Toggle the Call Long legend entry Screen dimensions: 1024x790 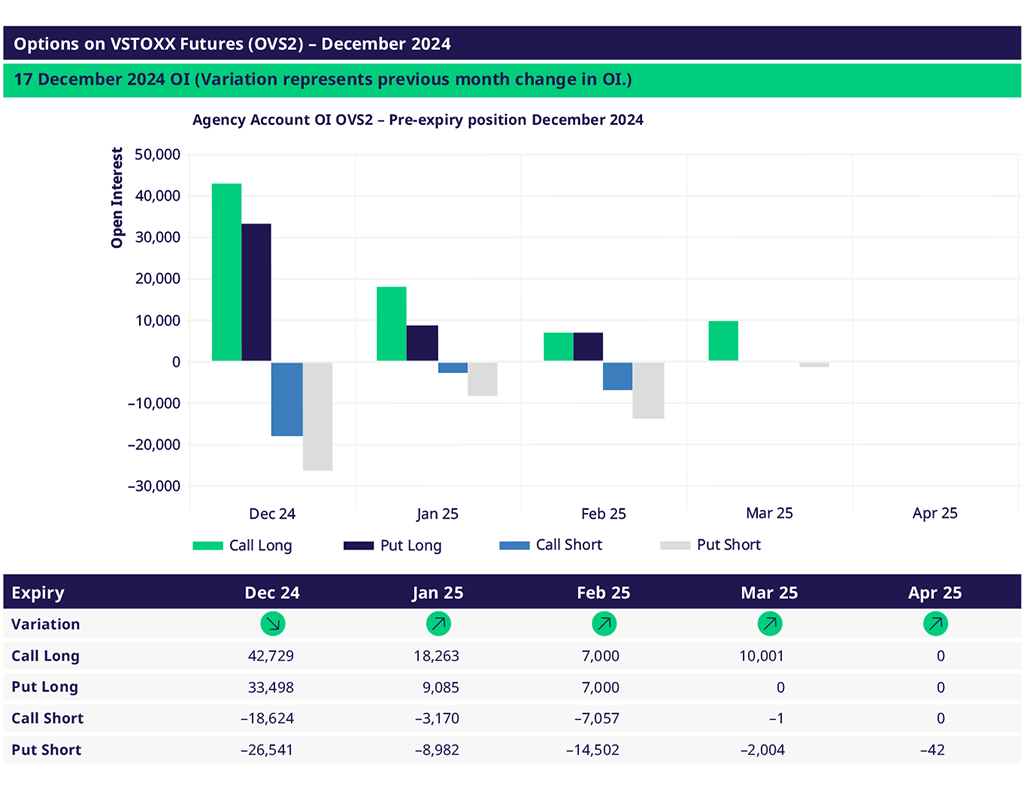pos(242,545)
